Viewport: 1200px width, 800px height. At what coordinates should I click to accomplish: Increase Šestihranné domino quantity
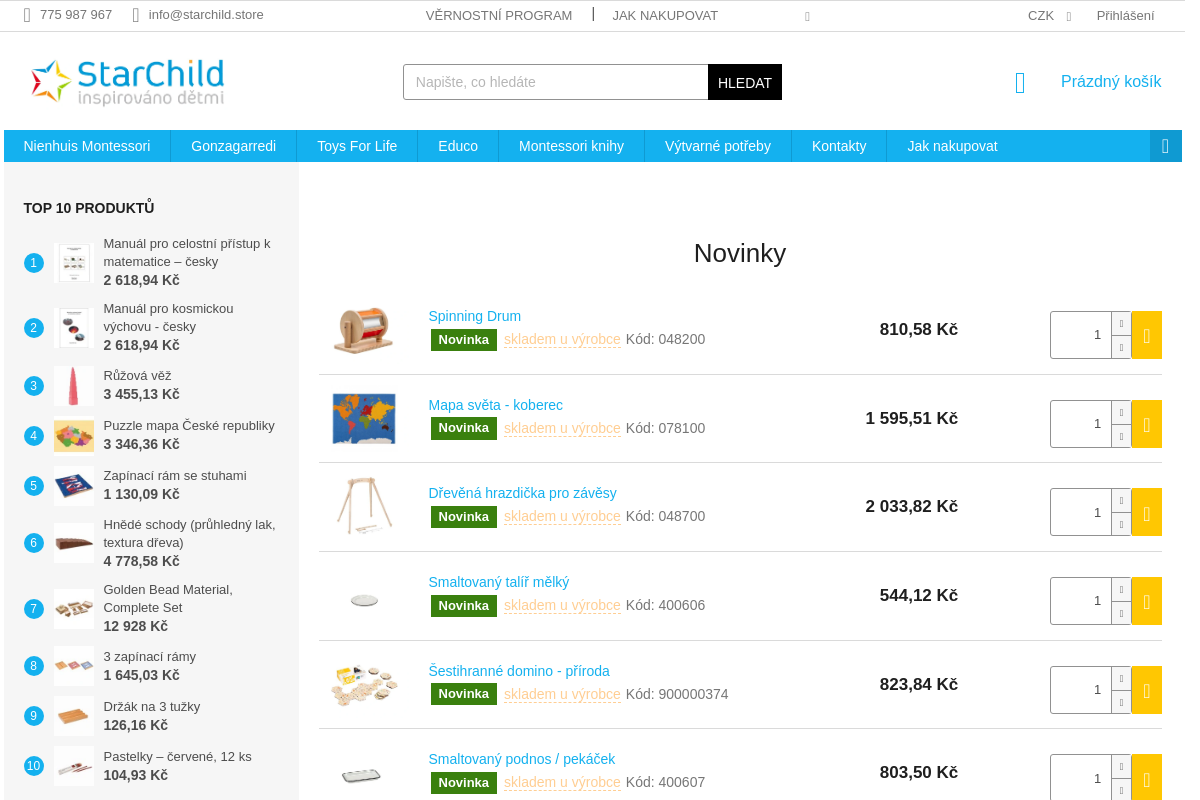(1121, 678)
